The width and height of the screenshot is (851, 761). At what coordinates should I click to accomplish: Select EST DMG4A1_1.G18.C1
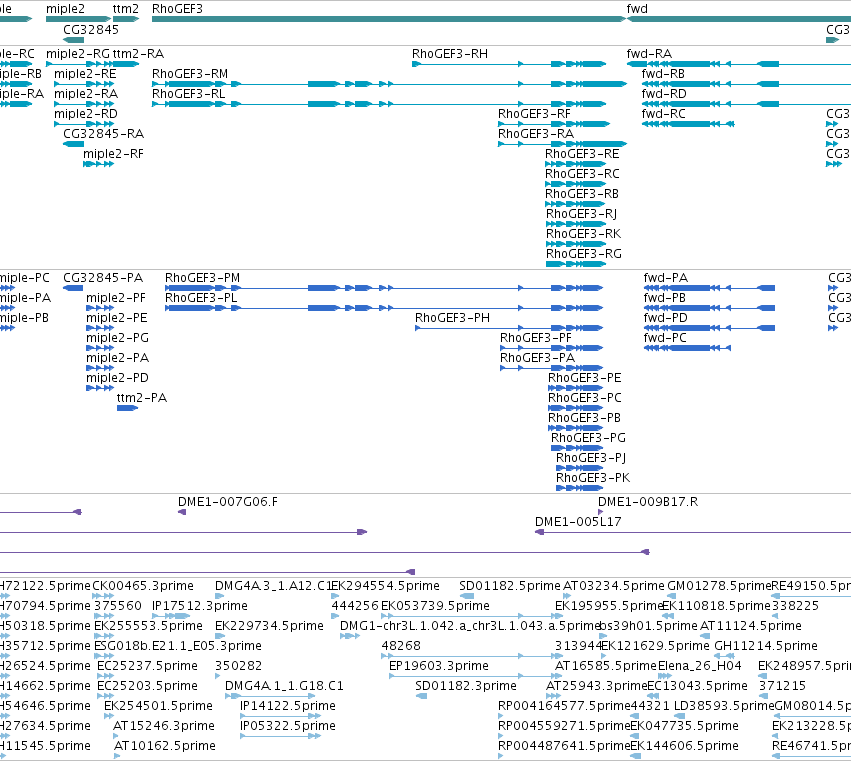pyautogui.click(x=284, y=687)
